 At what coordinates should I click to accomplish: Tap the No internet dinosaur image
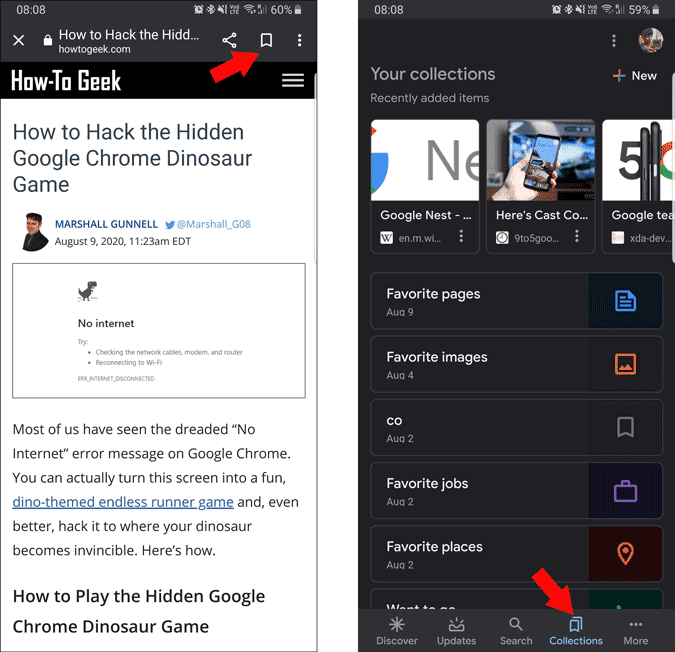(x=159, y=331)
